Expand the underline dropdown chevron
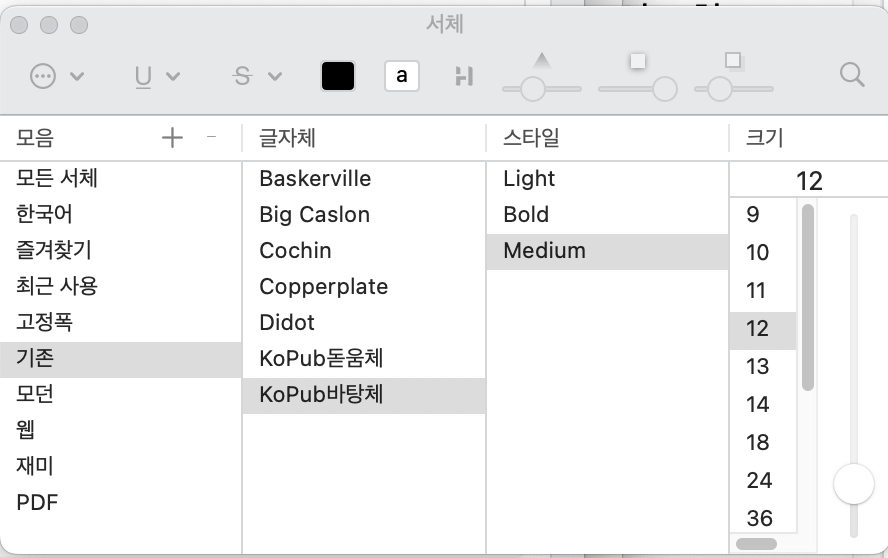This screenshot has height=558, width=888. coord(173,76)
